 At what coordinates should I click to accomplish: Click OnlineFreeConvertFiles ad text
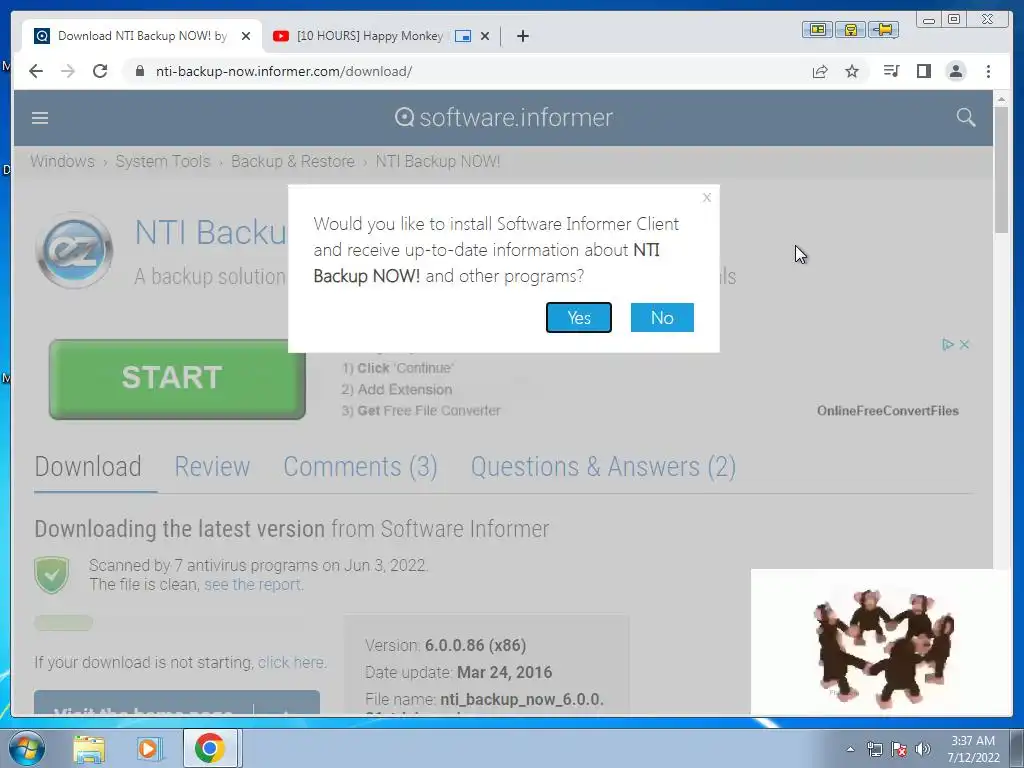(x=888, y=411)
